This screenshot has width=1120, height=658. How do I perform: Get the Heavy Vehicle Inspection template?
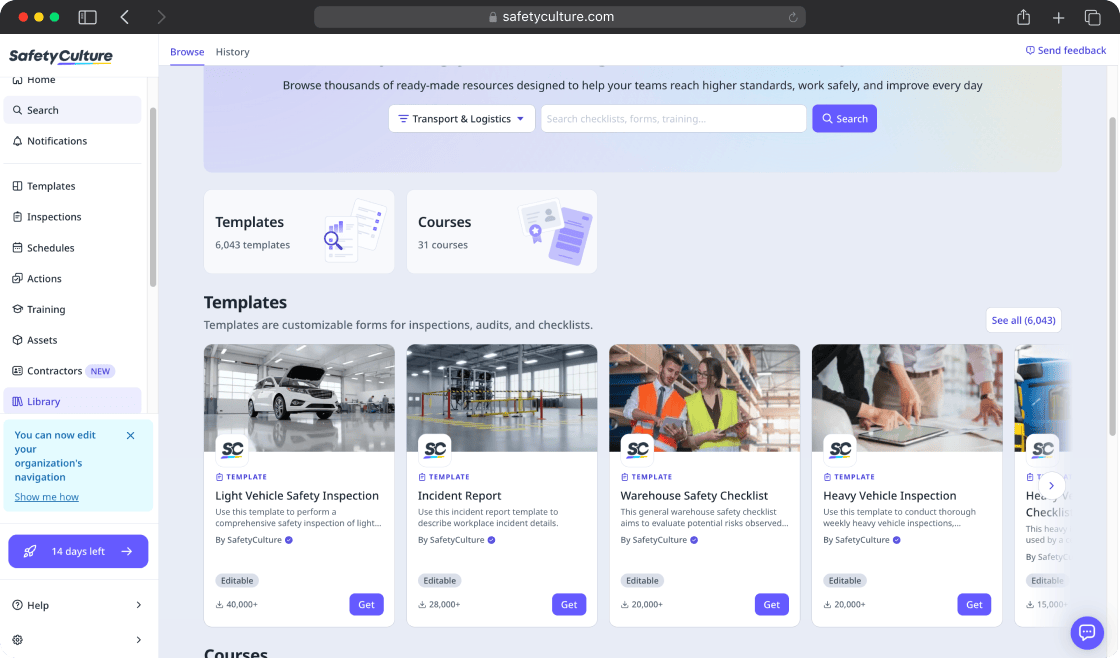(974, 604)
